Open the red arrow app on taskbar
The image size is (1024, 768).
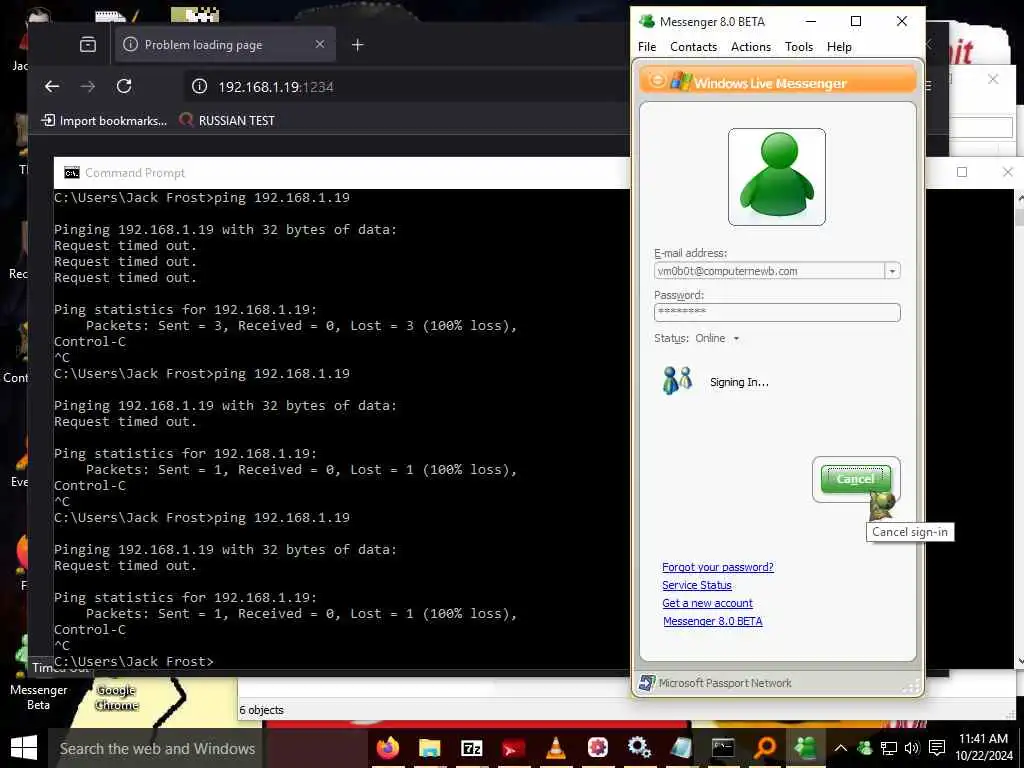tap(513, 748)
